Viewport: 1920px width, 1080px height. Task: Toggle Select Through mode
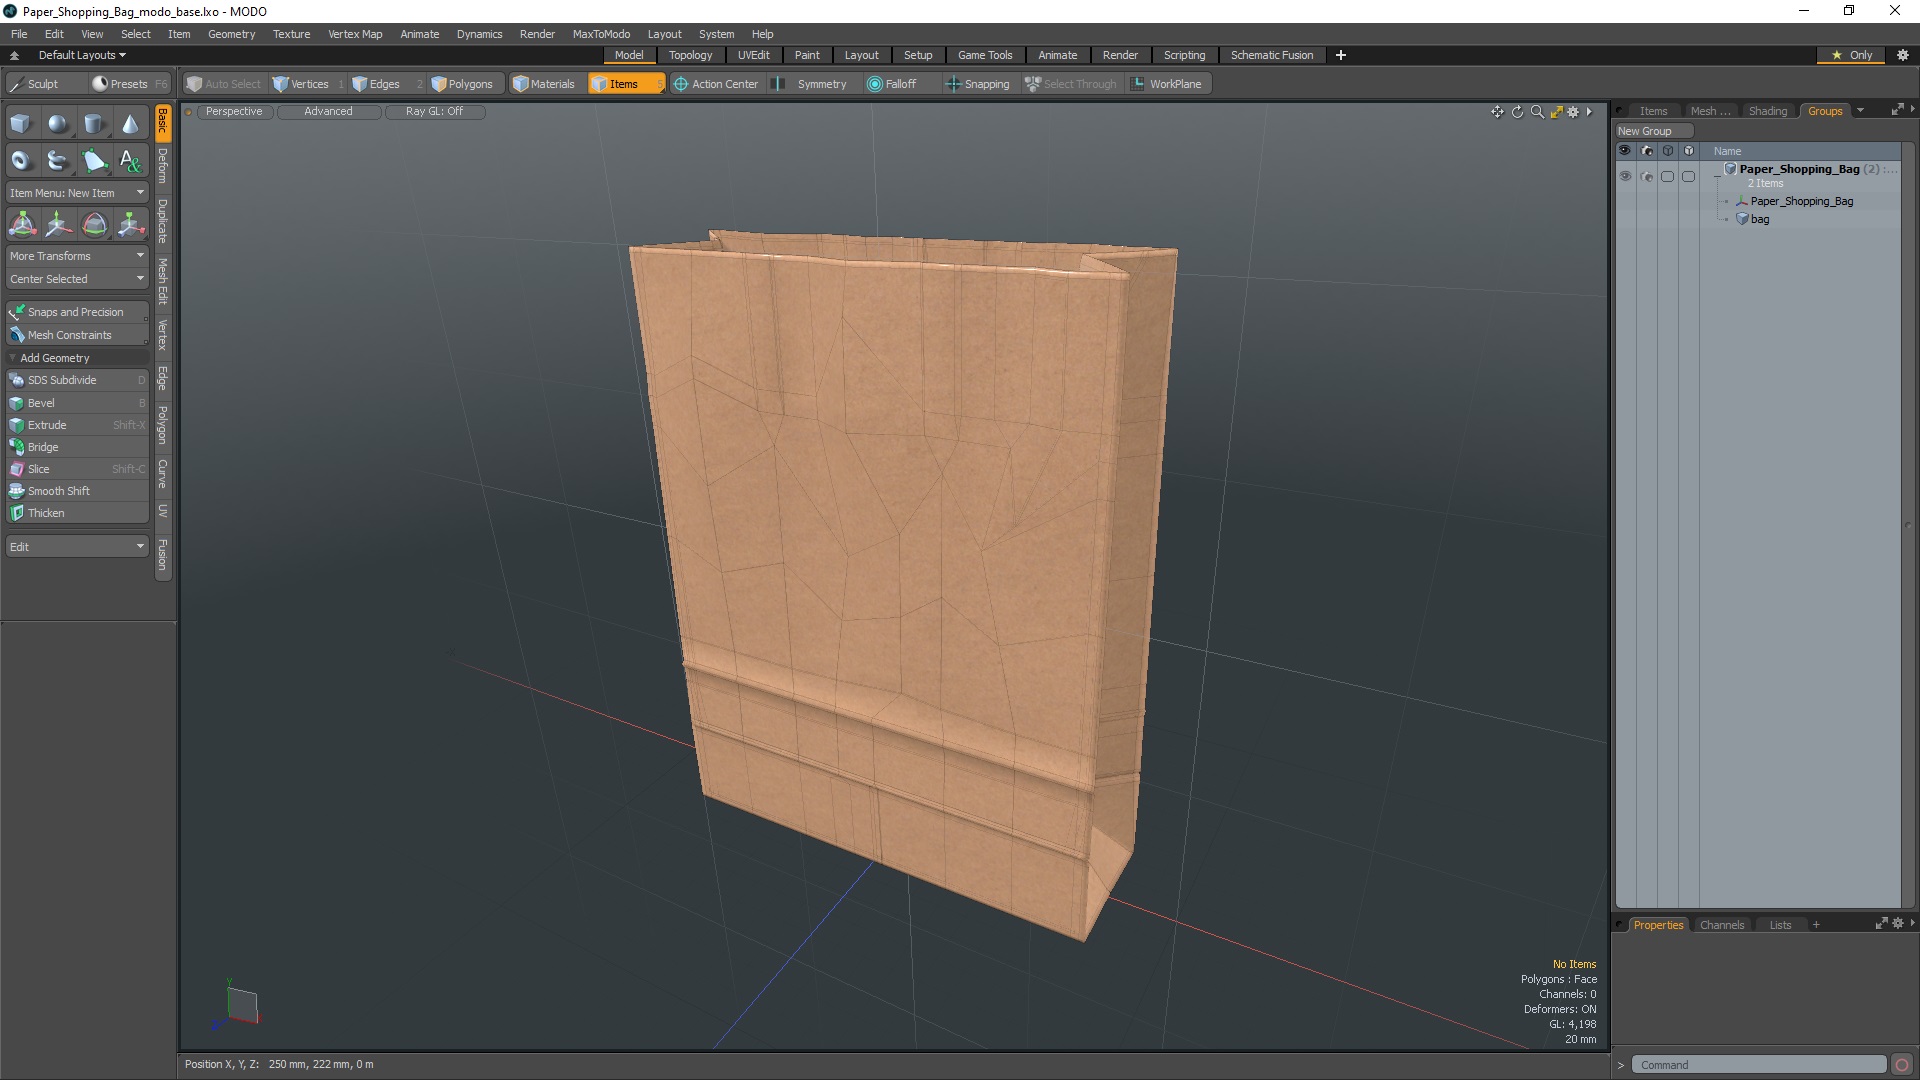tap(1070, 84)
